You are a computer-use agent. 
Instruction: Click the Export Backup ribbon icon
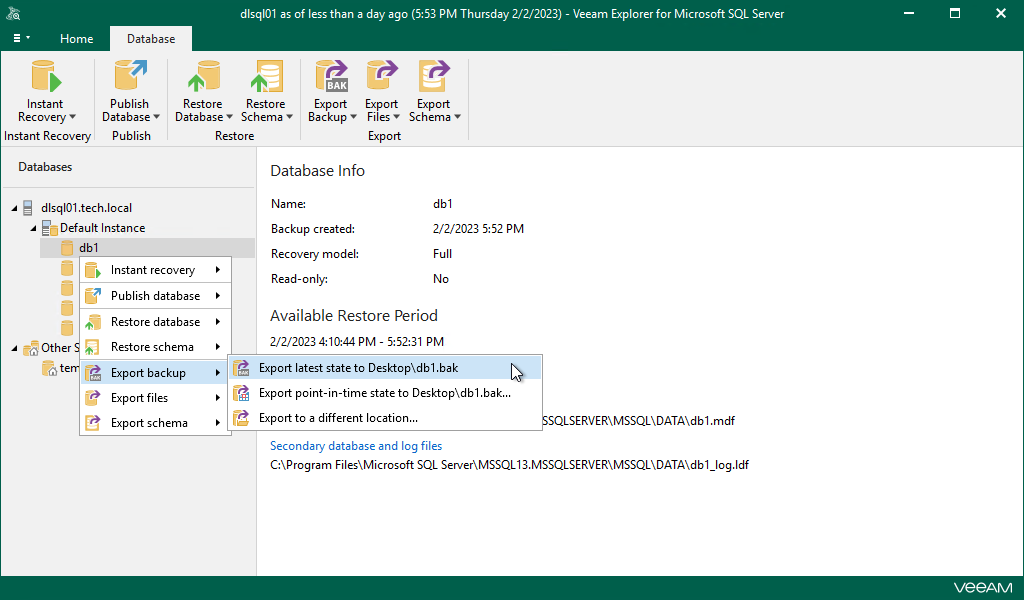(331, 76)
